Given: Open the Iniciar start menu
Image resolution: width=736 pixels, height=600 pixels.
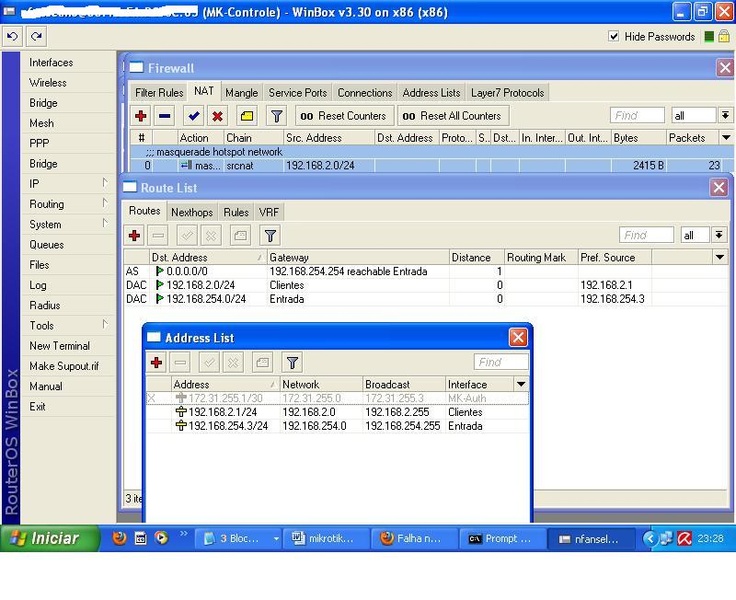Looking at the screenshot, I should tap(49, 538).
